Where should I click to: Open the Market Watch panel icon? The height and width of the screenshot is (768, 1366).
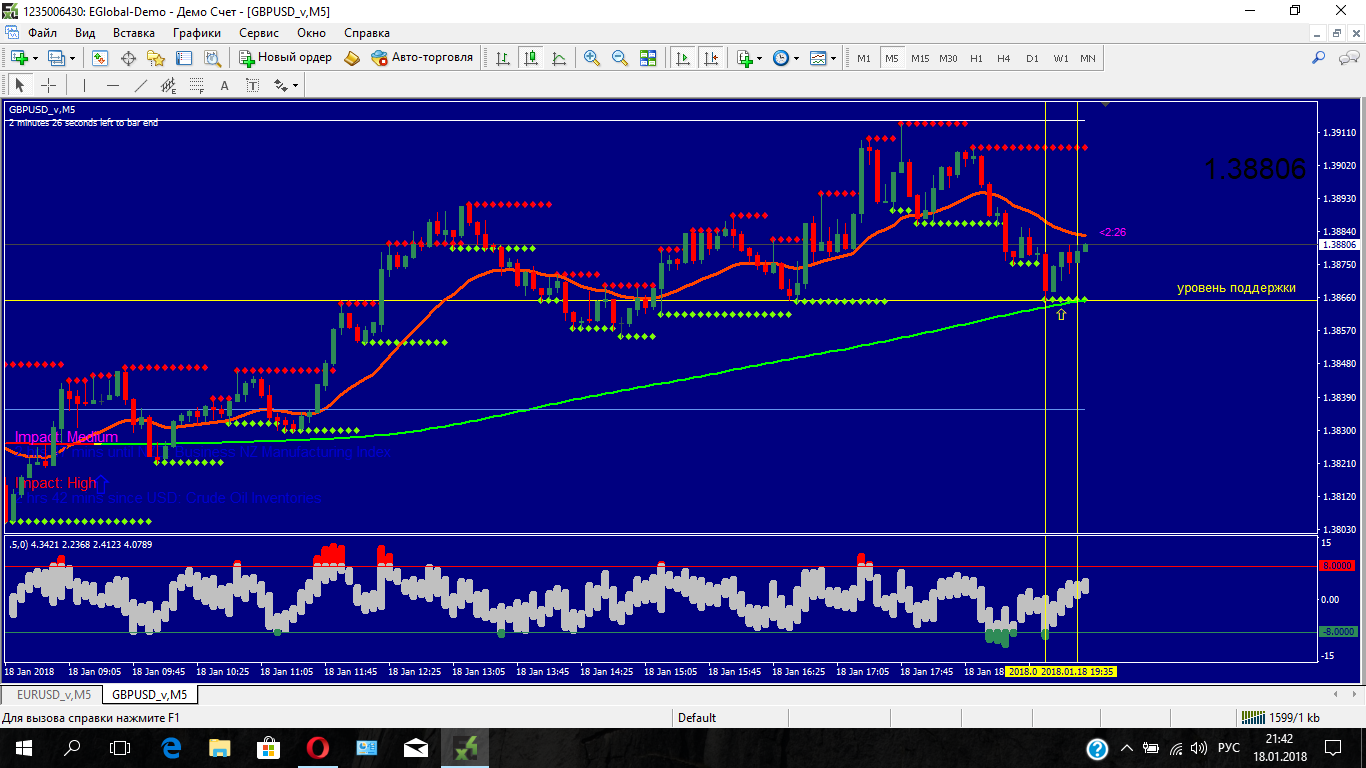pyautogui.click(x=100, y=58)
